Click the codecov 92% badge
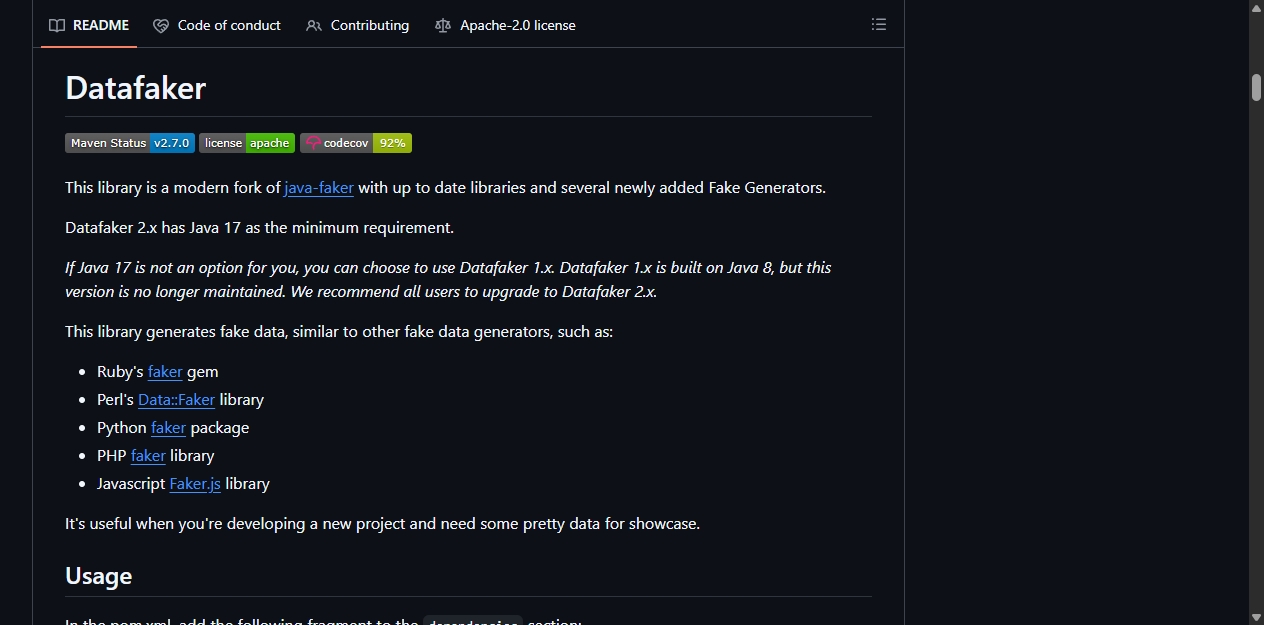Screen dimensions: 1264x625 (356, 143)
